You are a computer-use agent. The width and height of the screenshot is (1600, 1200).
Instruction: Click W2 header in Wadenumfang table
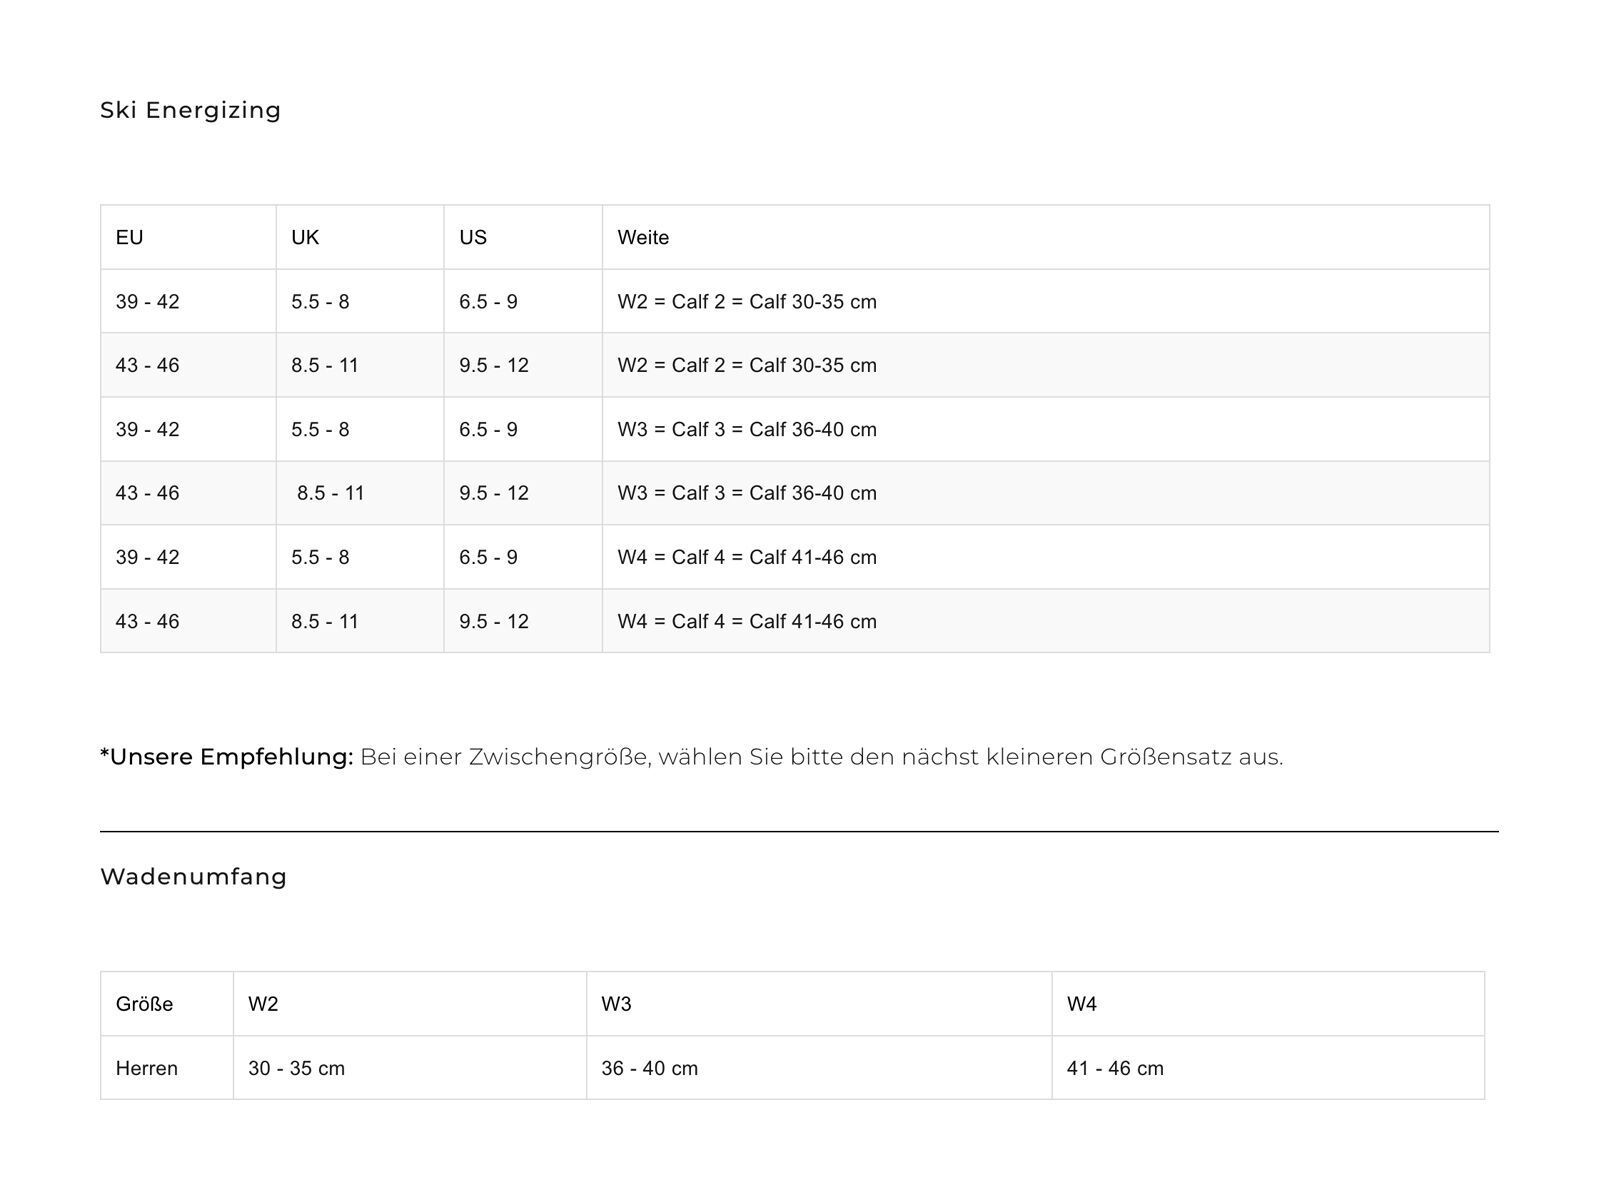pyautogui.click(x=263, y=1004)
